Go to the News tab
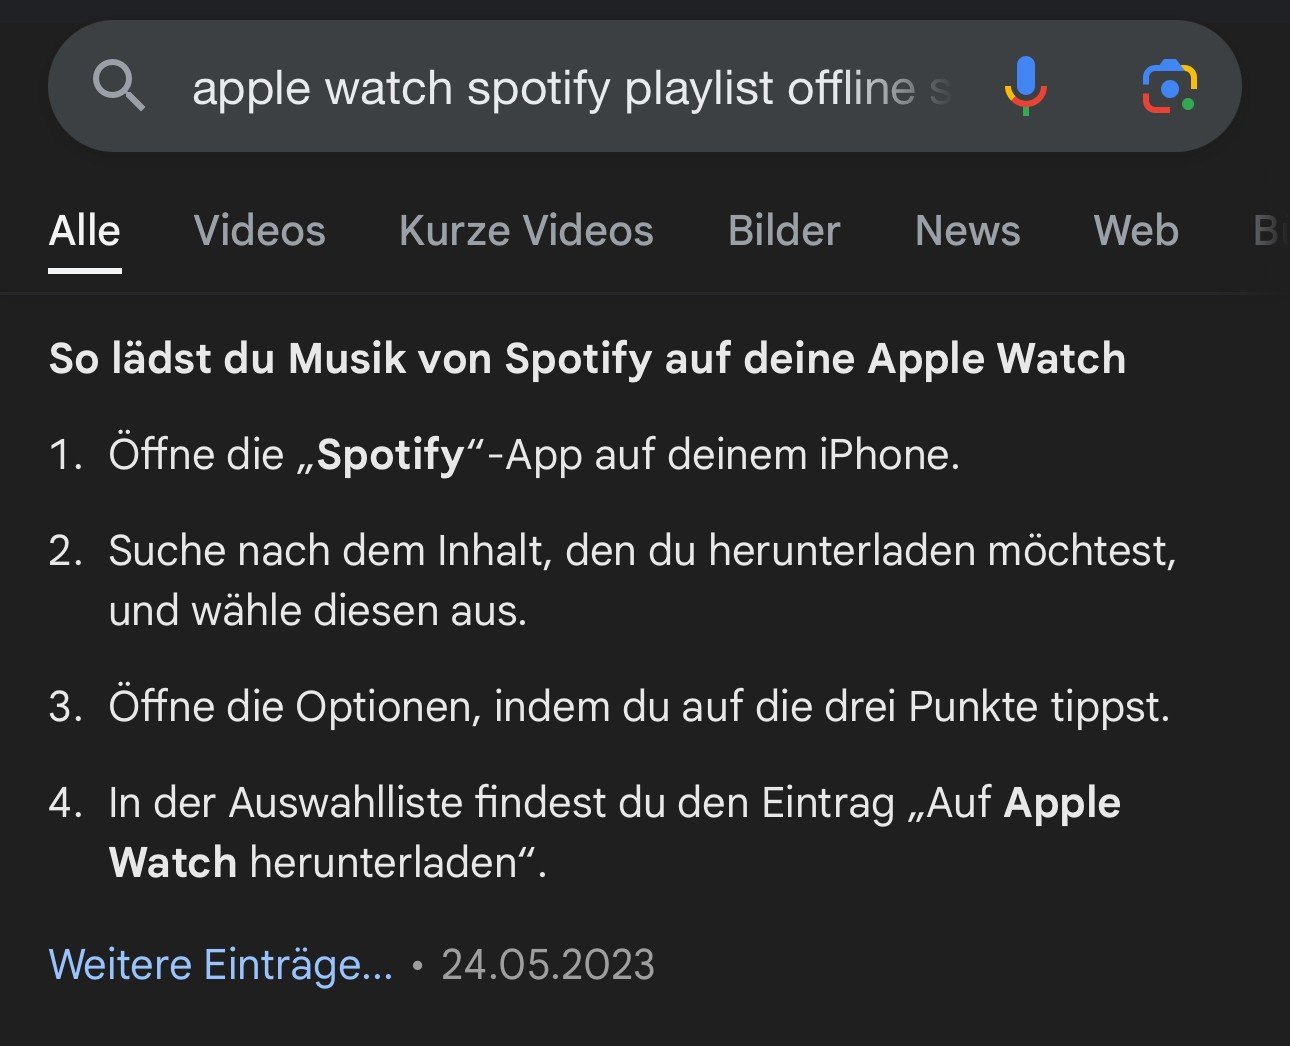1290x1046 pixels. [x=967, y=231]
